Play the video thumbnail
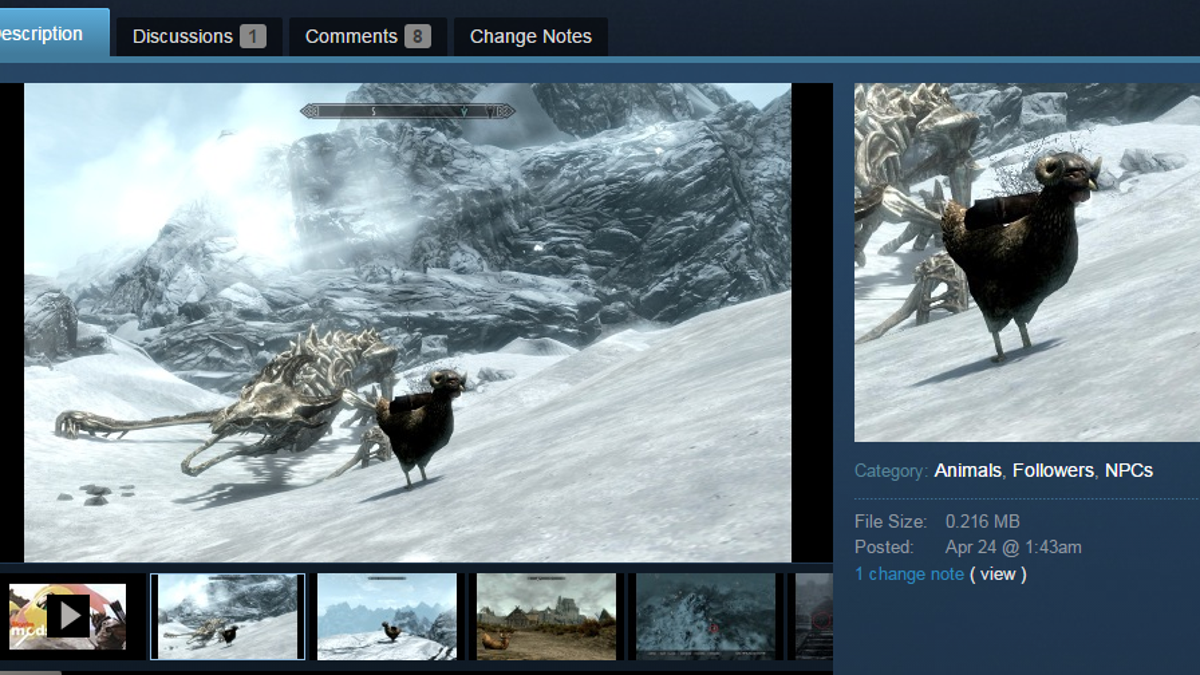The image size is (1200, 675). pyautogui.click(x=67, y=615)
